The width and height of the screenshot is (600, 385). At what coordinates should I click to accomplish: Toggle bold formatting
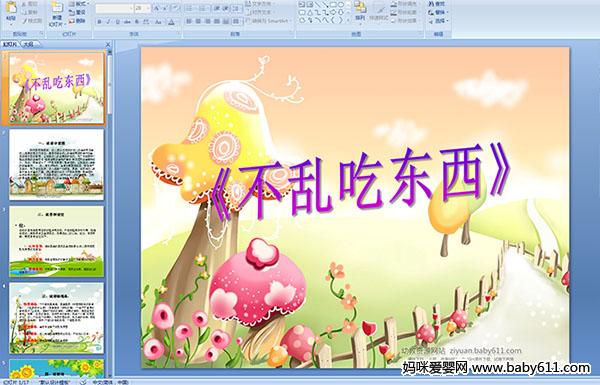pyautogui.click(x=99, y=22)
